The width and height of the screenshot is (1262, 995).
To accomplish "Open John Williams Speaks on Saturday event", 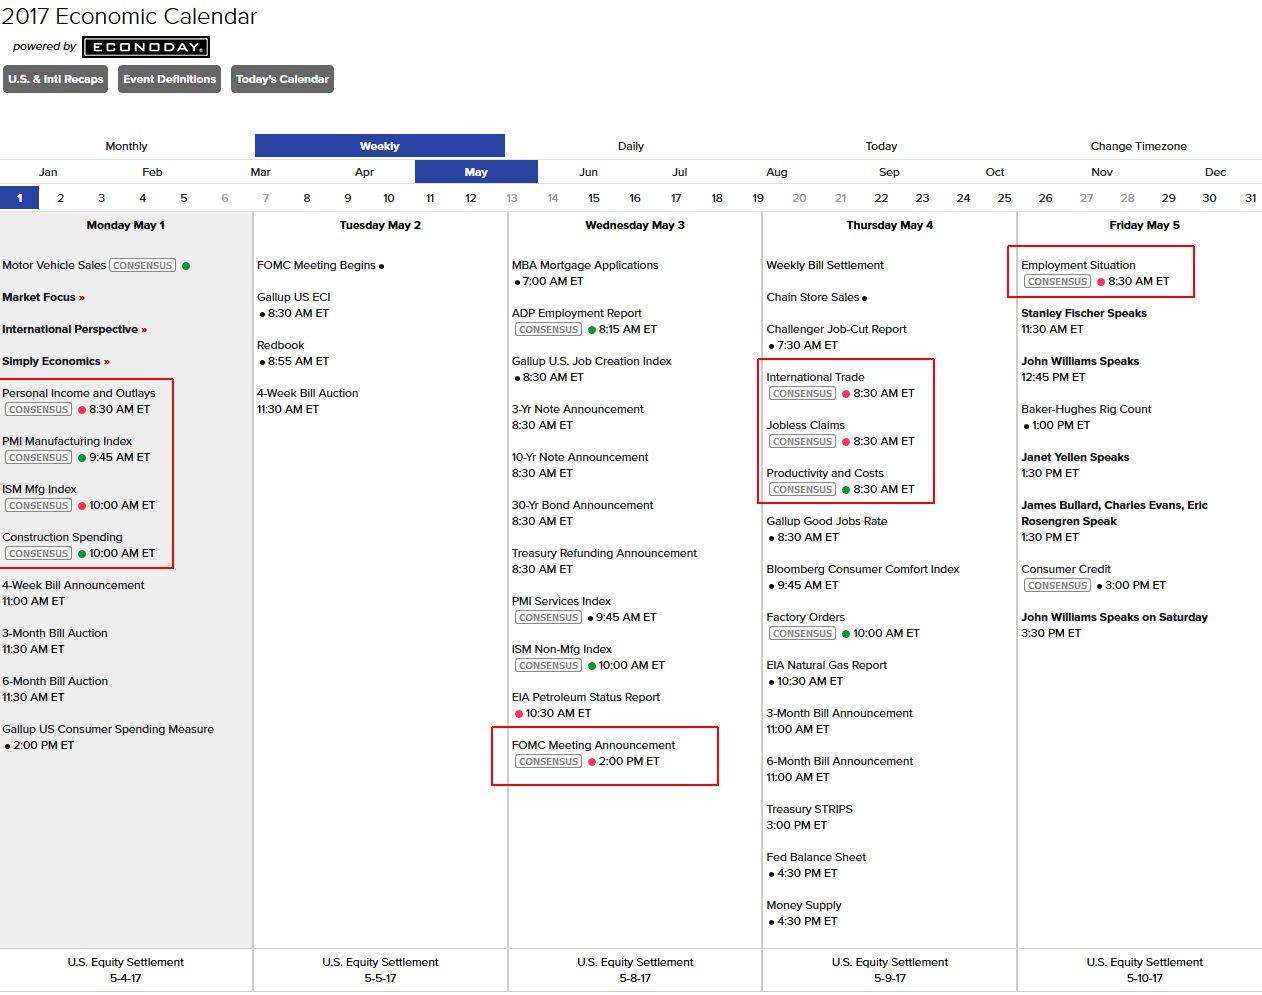I will coord(1114,617).
